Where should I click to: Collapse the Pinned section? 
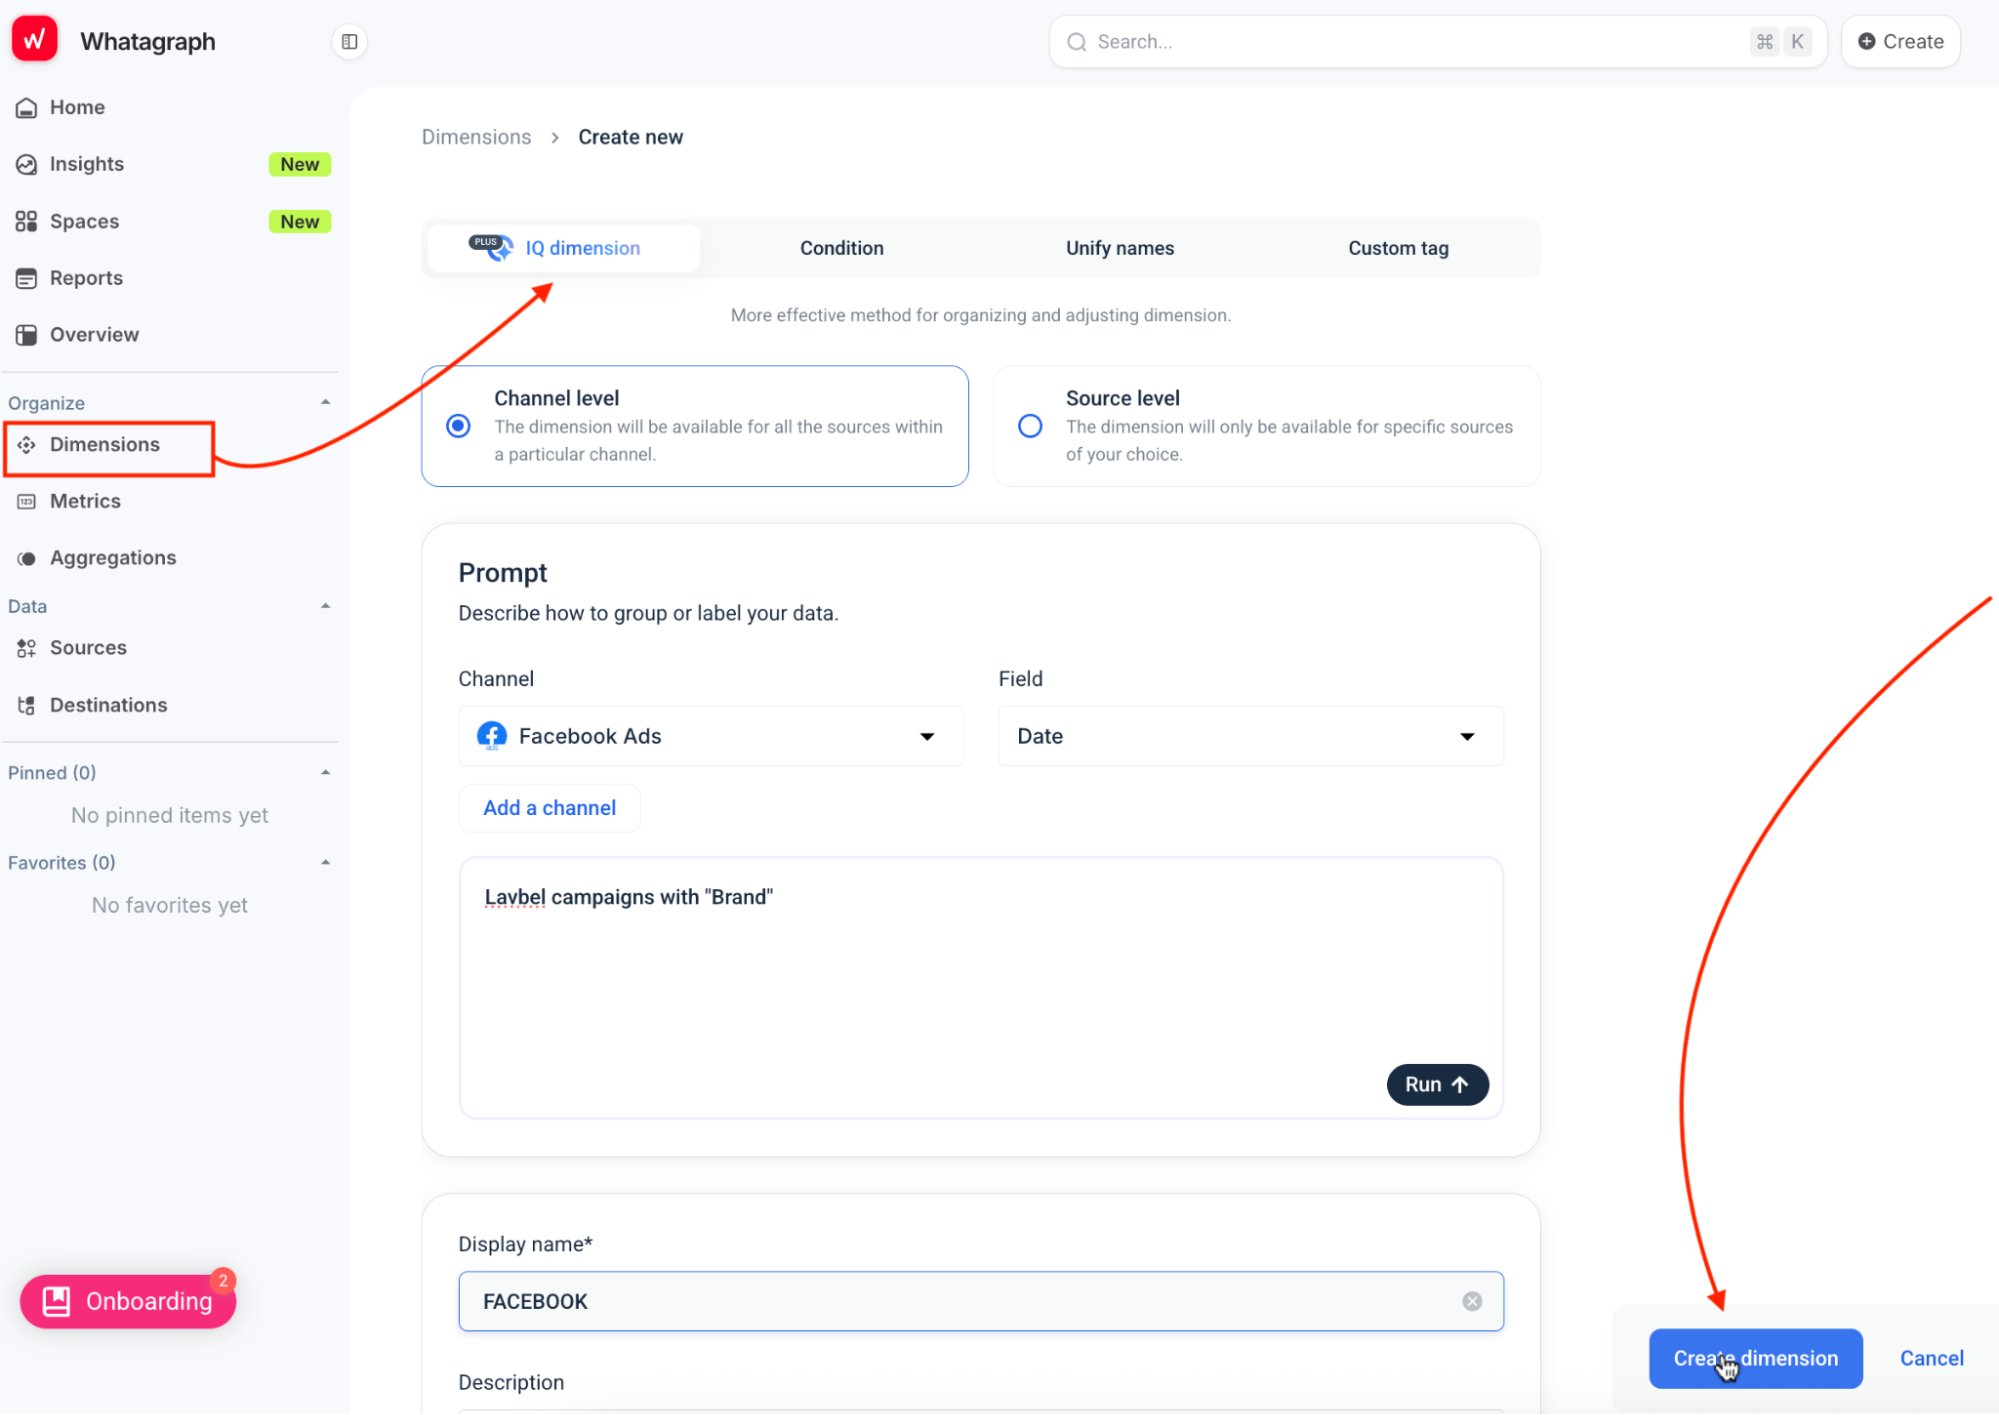coord(325,772)
